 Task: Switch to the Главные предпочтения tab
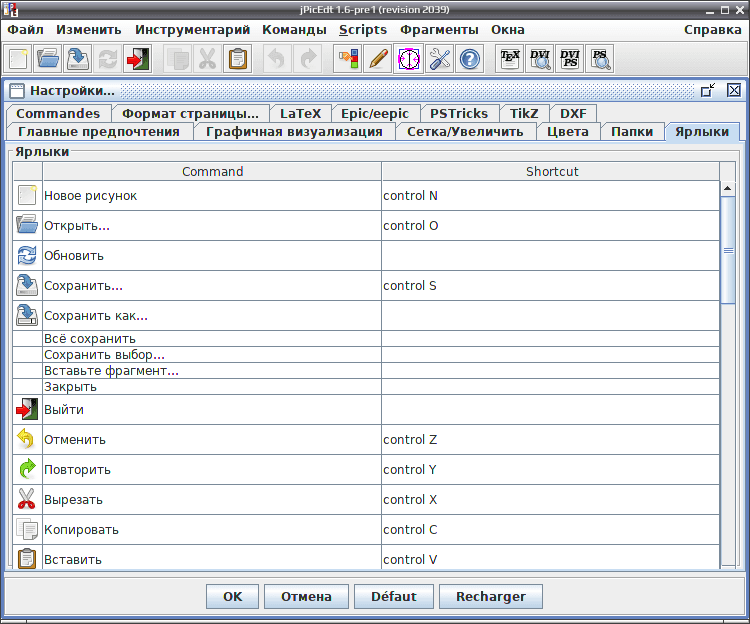click(99, 131)
